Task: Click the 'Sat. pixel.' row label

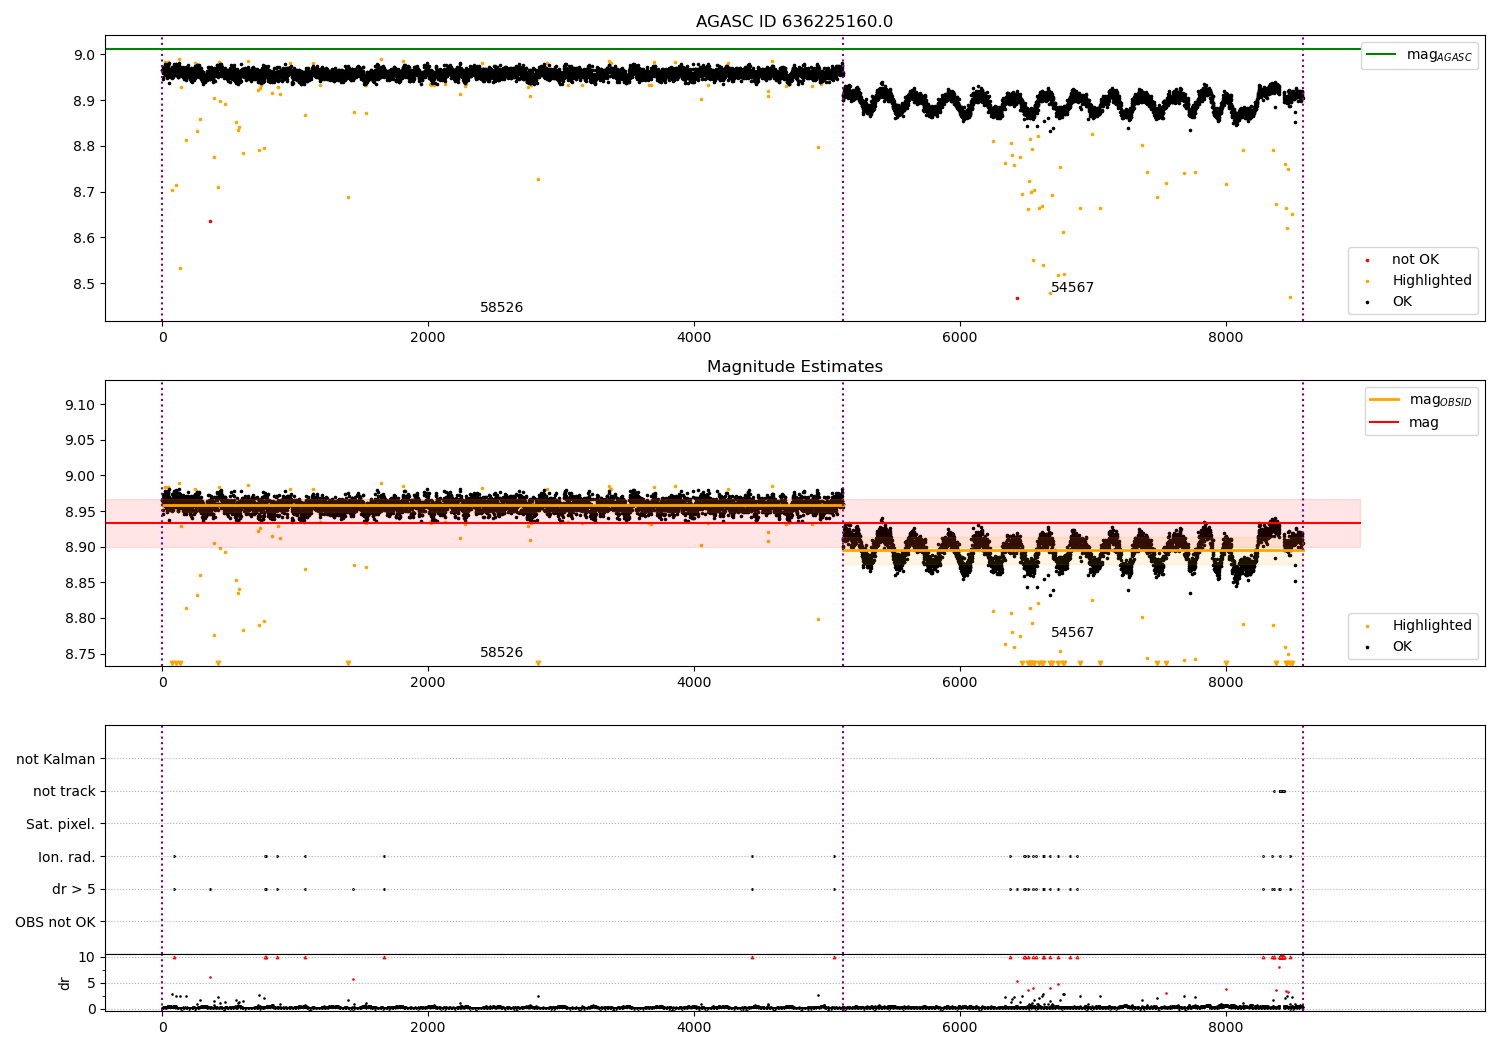Action: (61, 824)
